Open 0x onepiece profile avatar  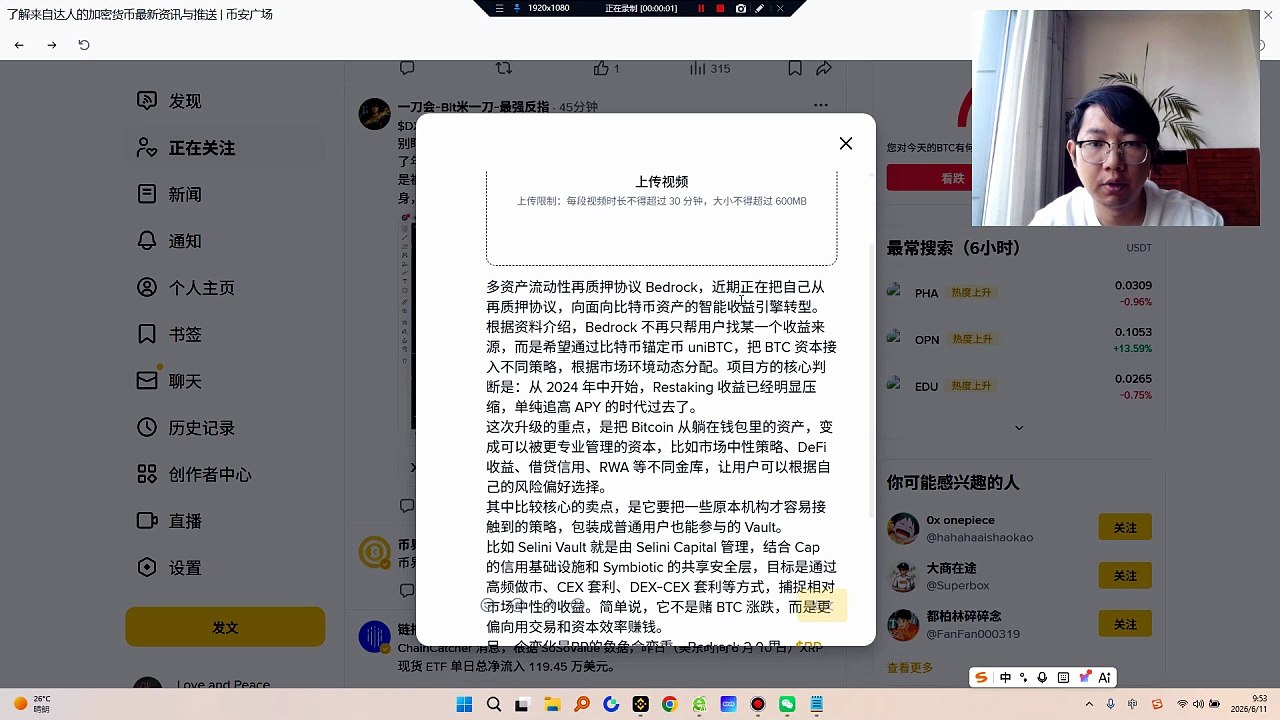[903, 528]
